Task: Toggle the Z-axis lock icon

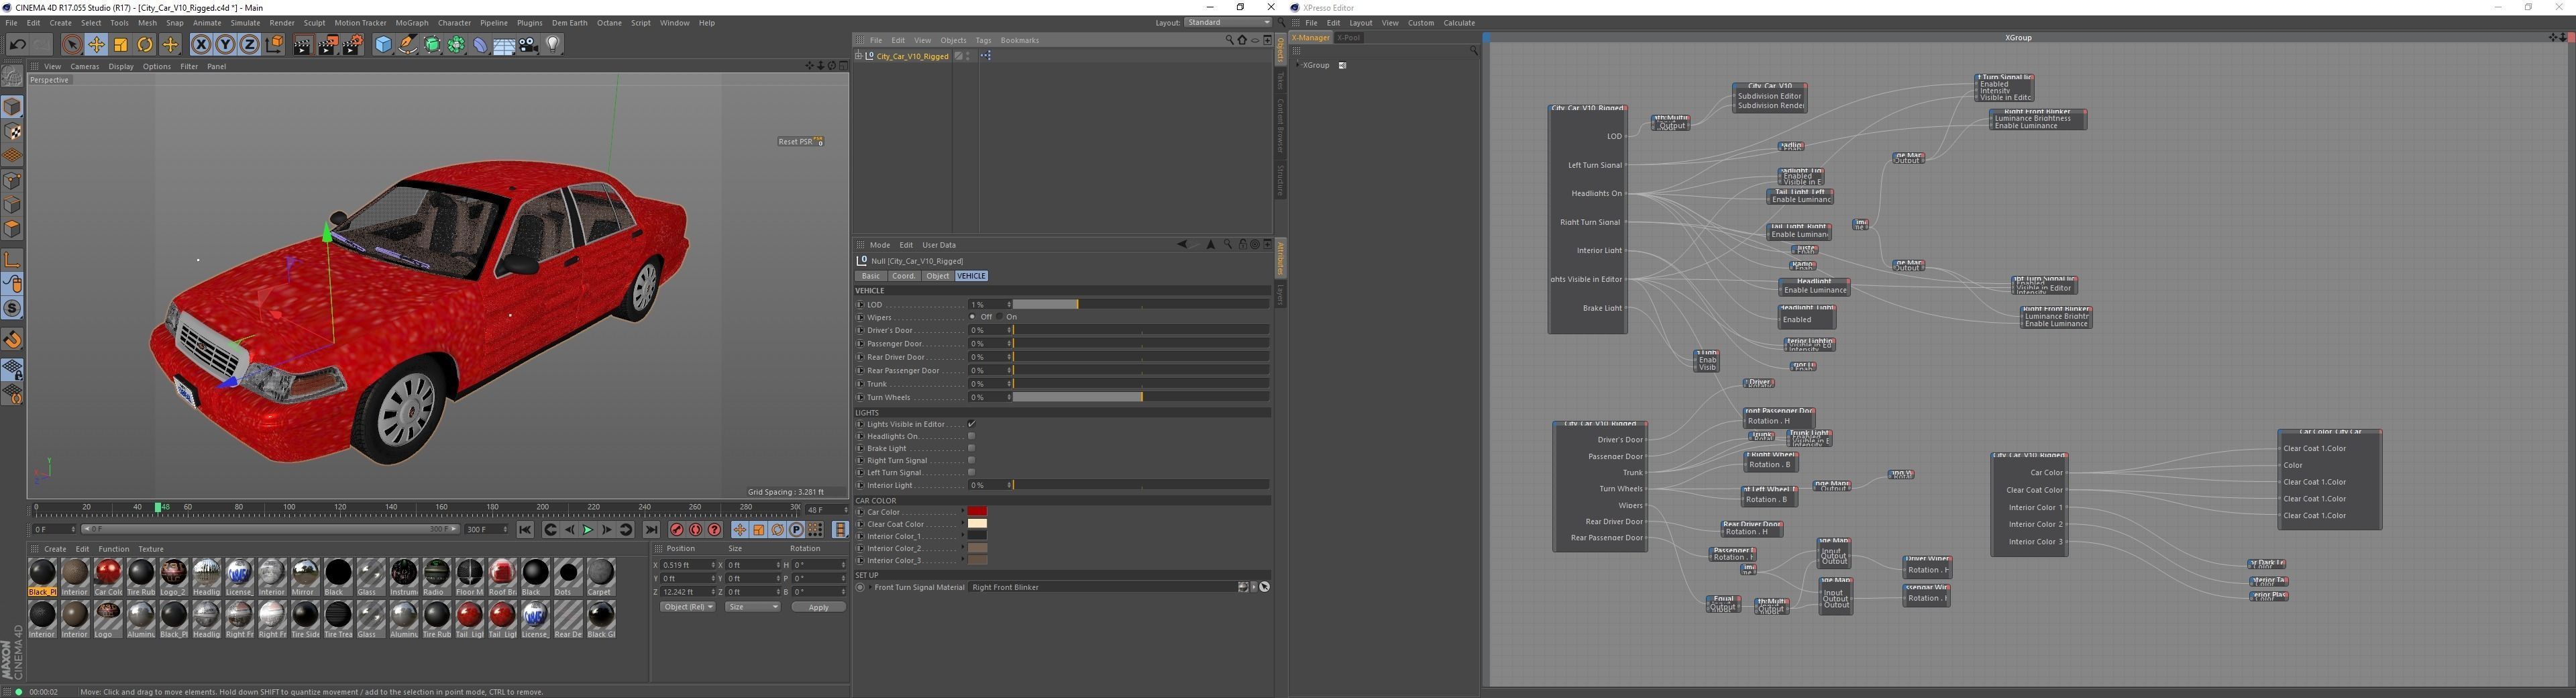Action: pos(249,44)
